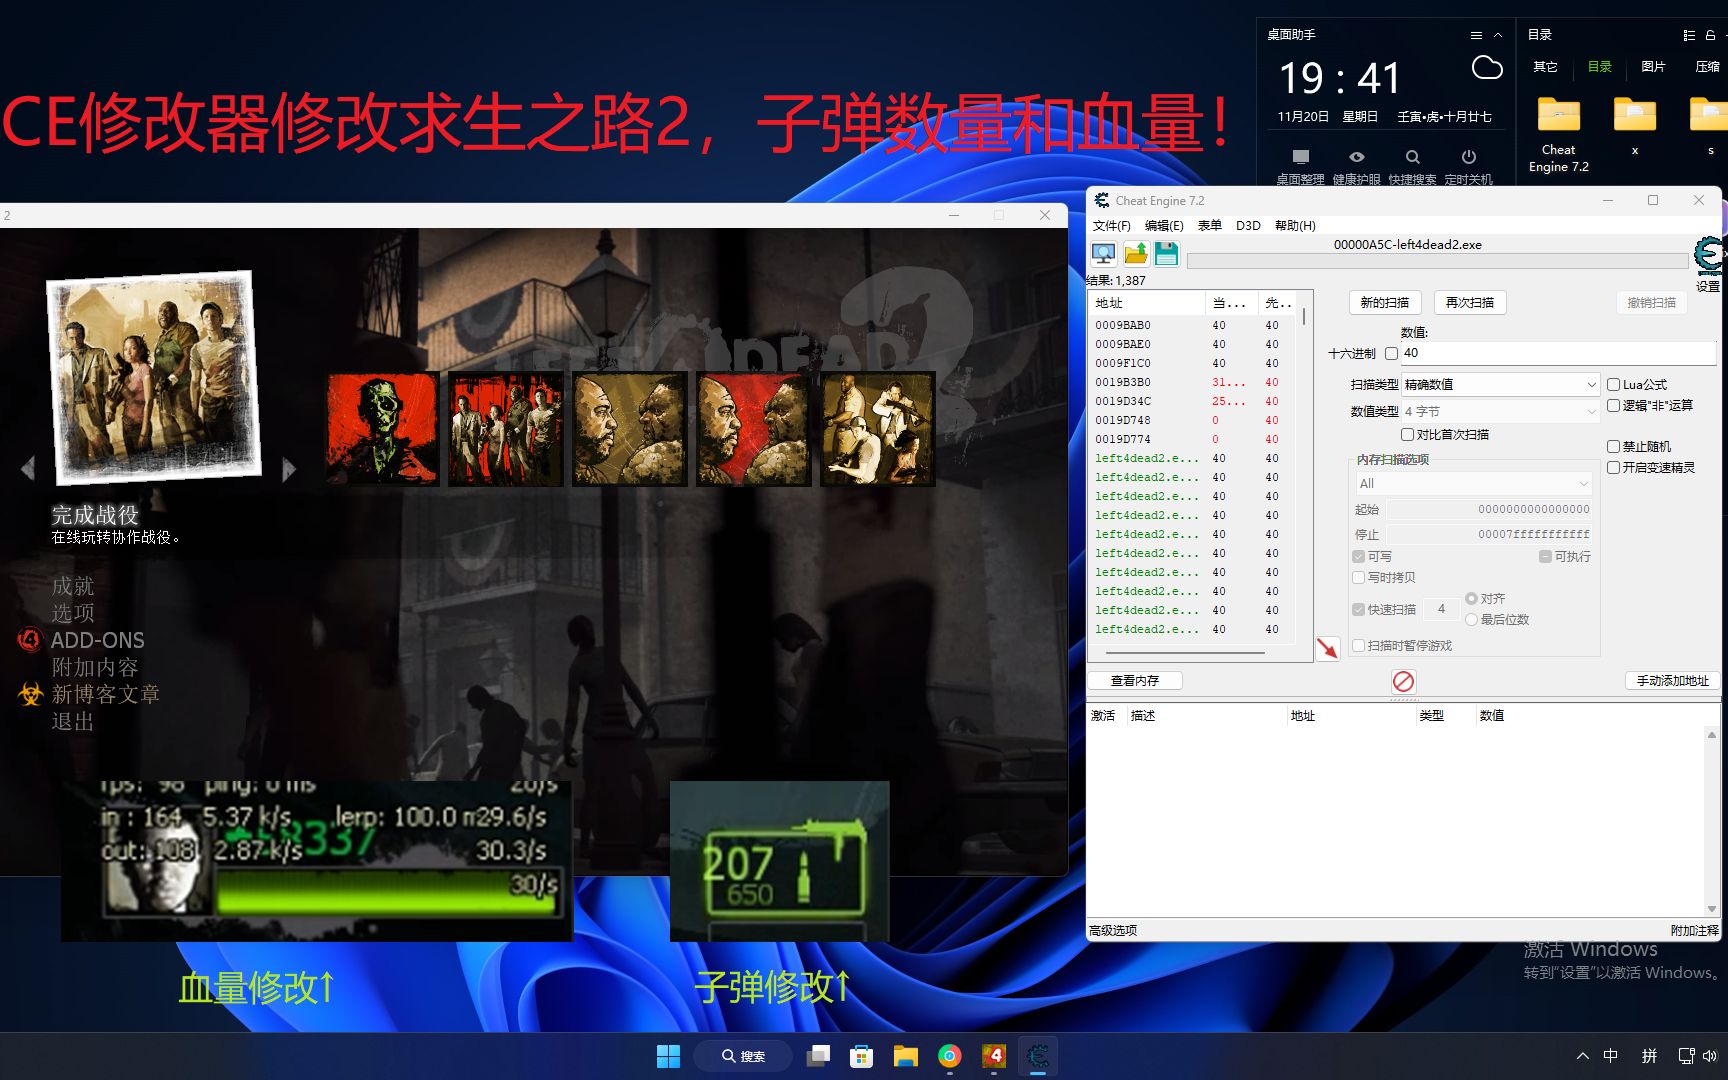Viewport: 1728px width, 1080px height.
Task: Select the 对齐 alignment radio button
Action: 1471,597
